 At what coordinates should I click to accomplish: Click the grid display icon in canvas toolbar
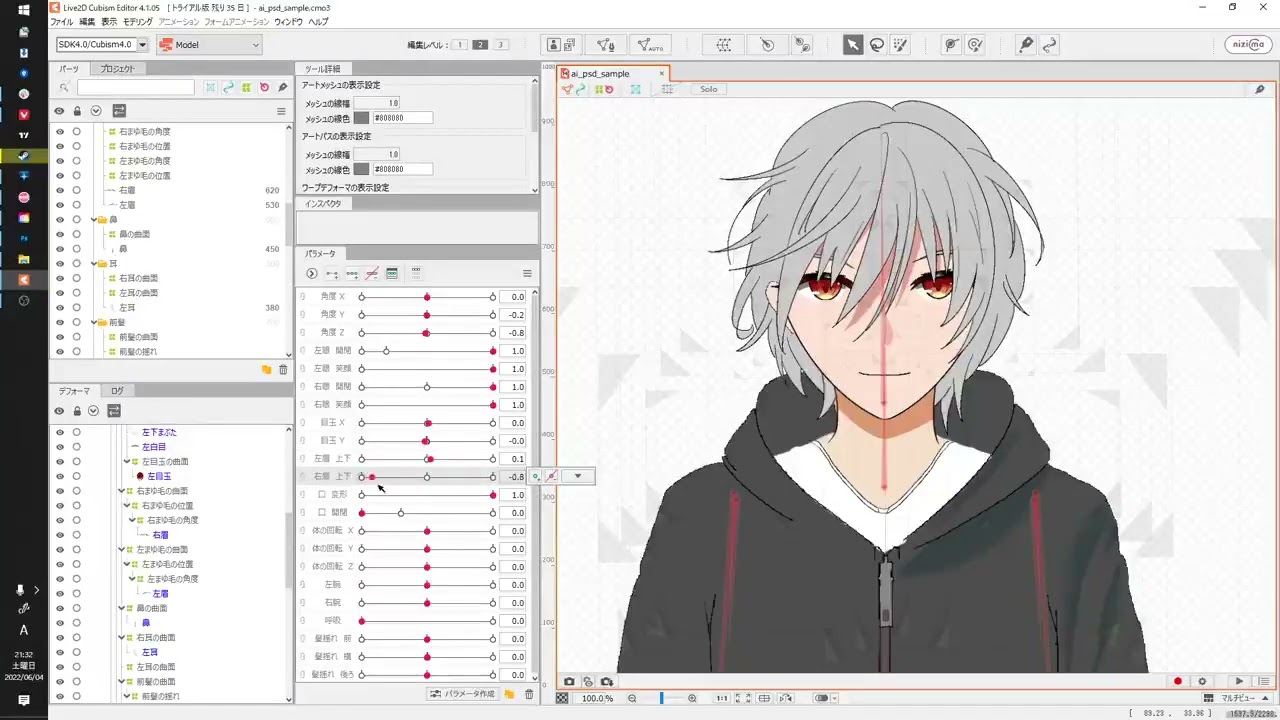pyautogui.click(x=667, y=89)
